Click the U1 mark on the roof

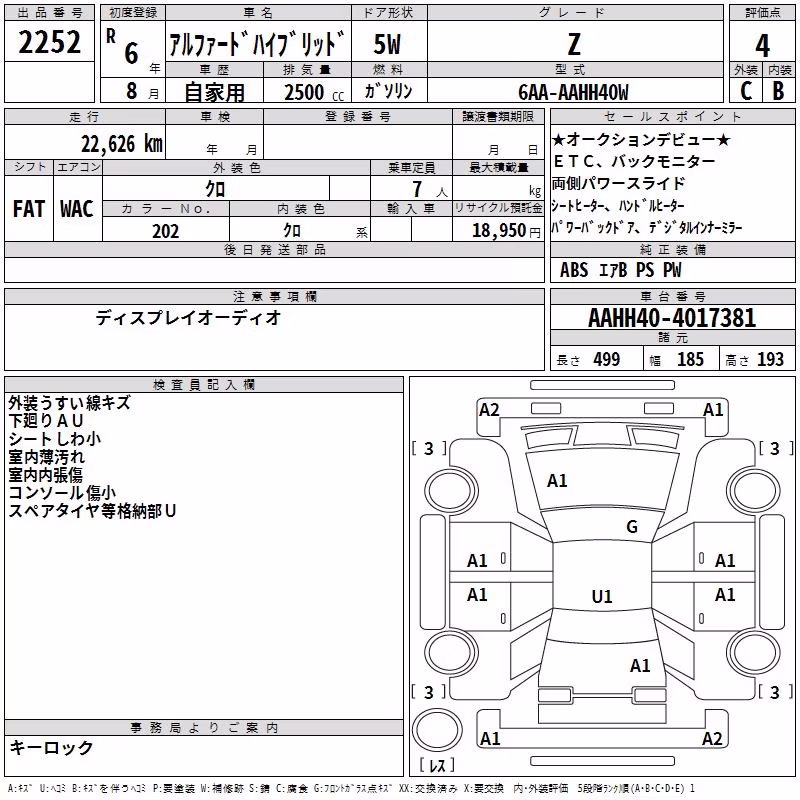pyautogui.click(x=602, y=596)
